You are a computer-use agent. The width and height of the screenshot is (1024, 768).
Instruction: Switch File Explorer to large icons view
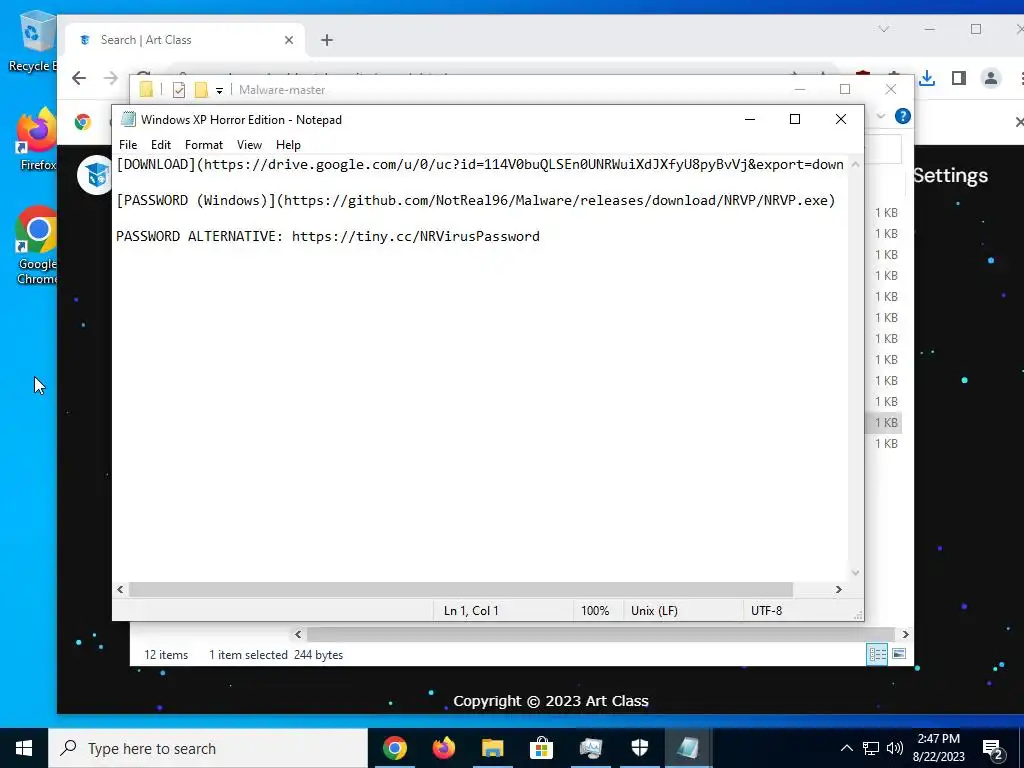(899, 654)
